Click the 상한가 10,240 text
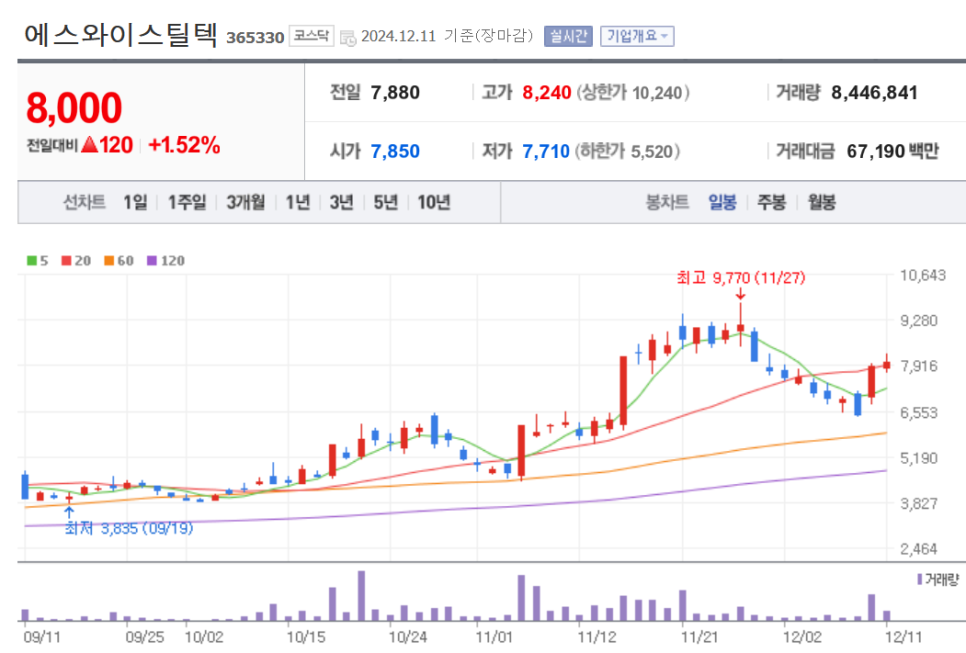This screenshot has height=653, width=966. point(633,92)
